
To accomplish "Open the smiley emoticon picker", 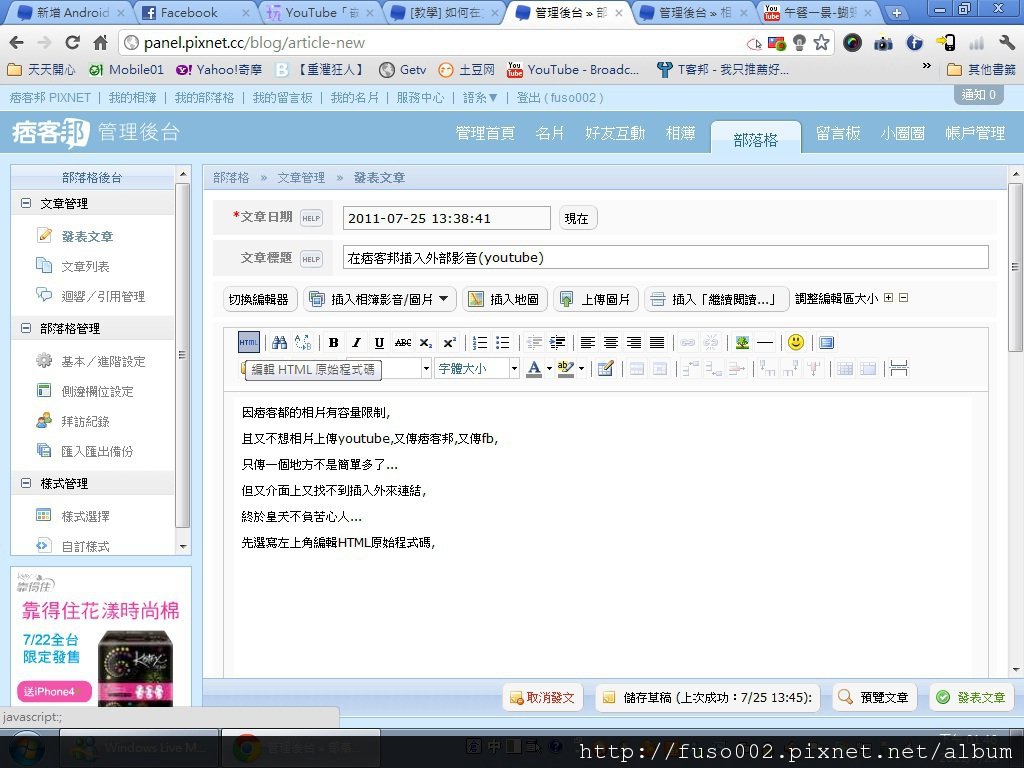I will tap(795, 342).
